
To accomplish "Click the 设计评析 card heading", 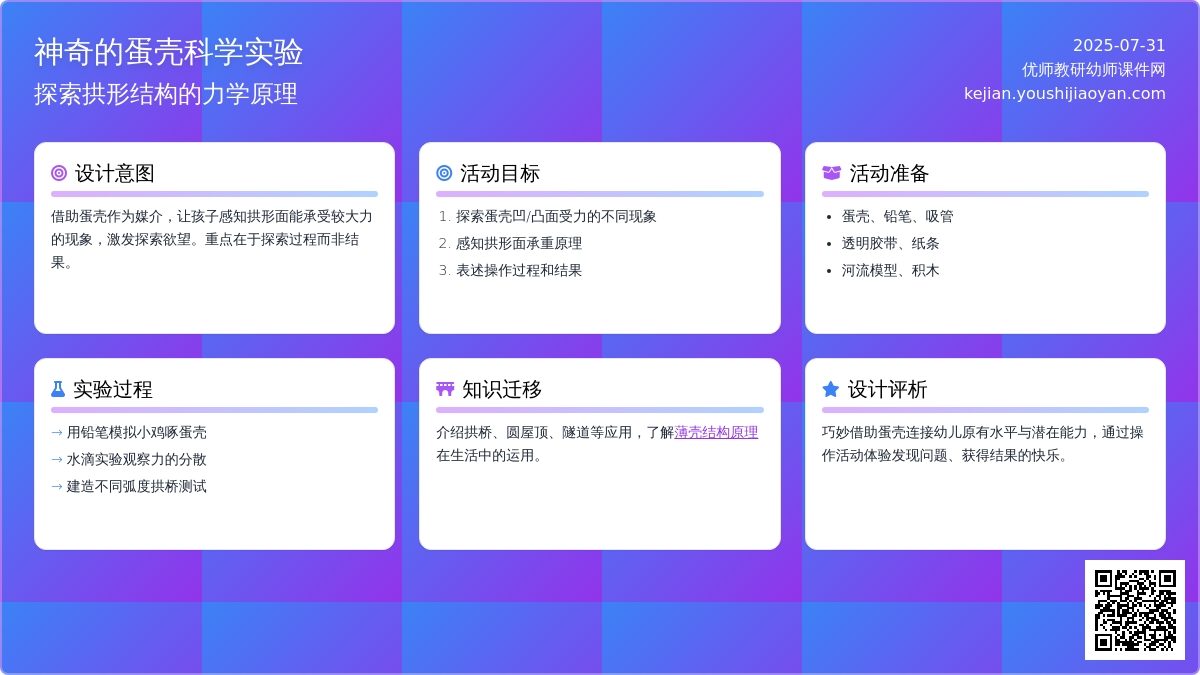I will [x=888, y=389].
